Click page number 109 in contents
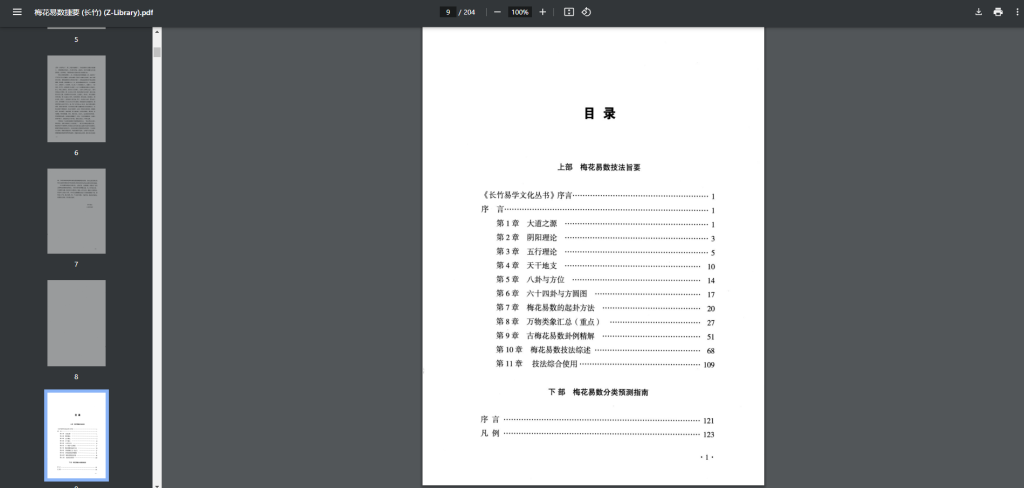 pos(709,365)
